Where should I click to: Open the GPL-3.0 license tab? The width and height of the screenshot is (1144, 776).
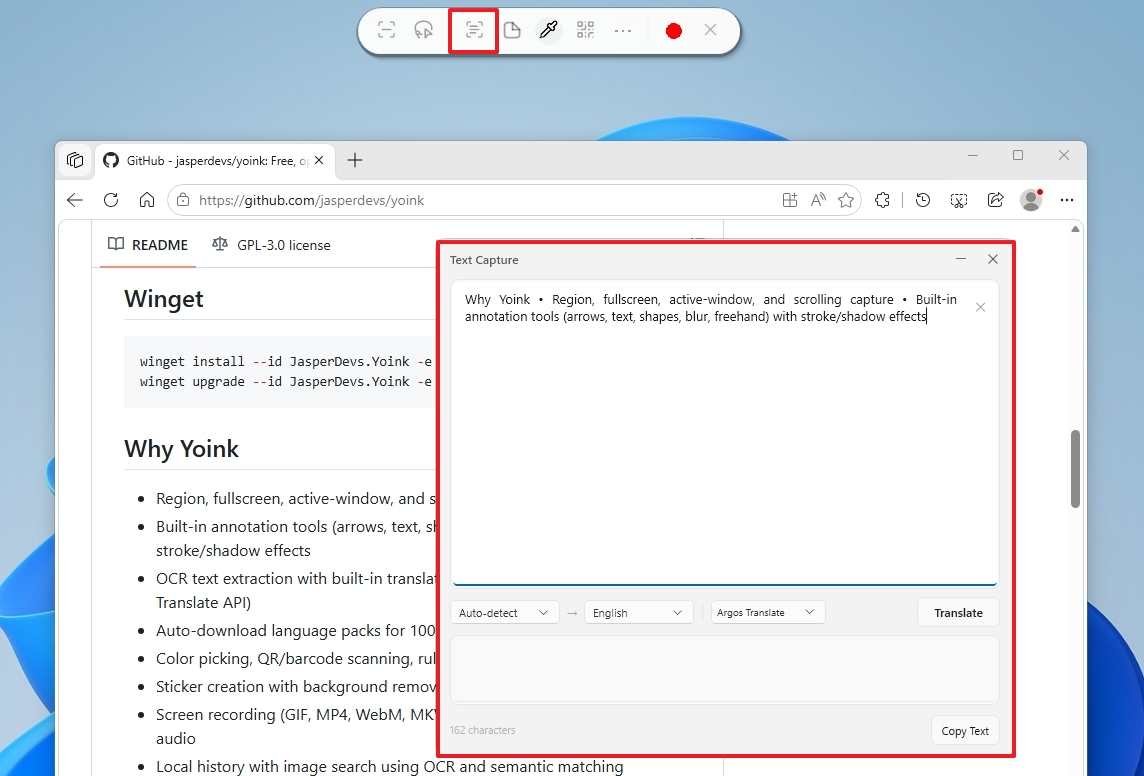tap(271, 245)
